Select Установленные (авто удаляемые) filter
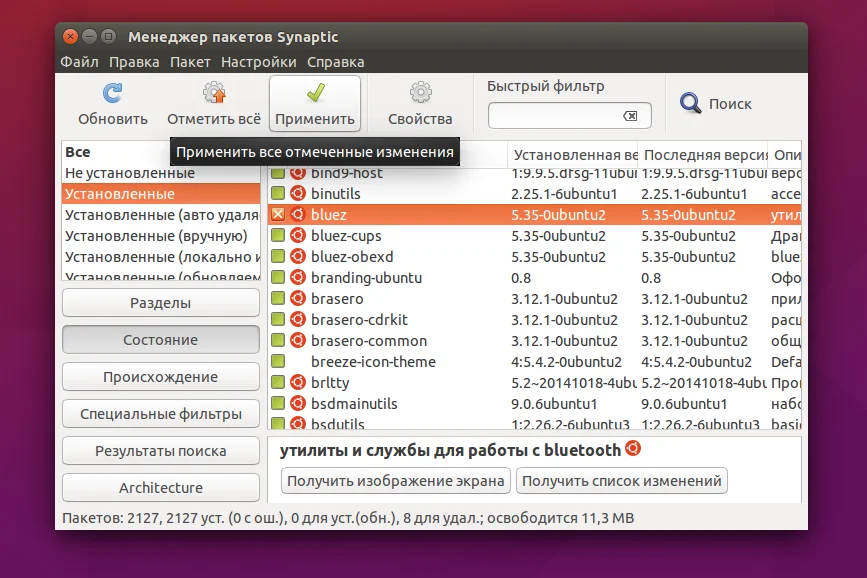 pos(161,215)
